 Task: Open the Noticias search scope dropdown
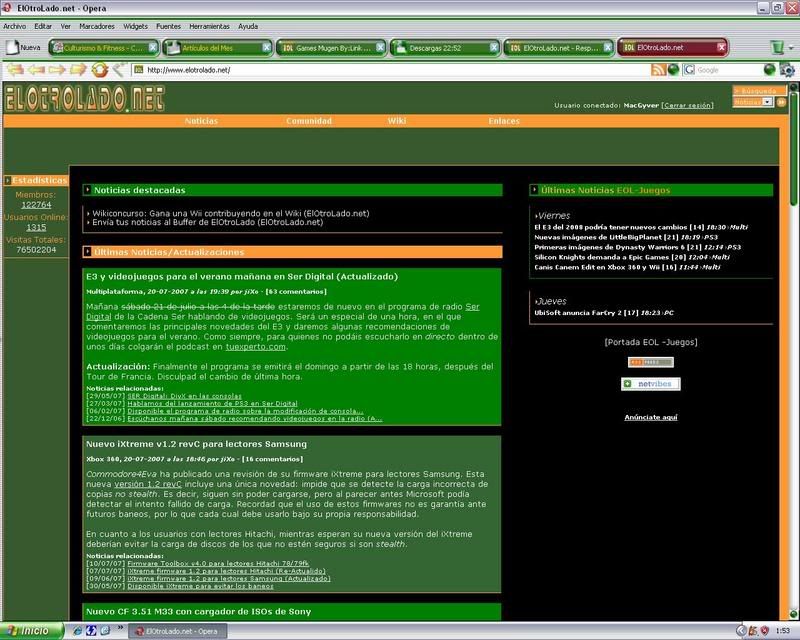click(753, 102)
